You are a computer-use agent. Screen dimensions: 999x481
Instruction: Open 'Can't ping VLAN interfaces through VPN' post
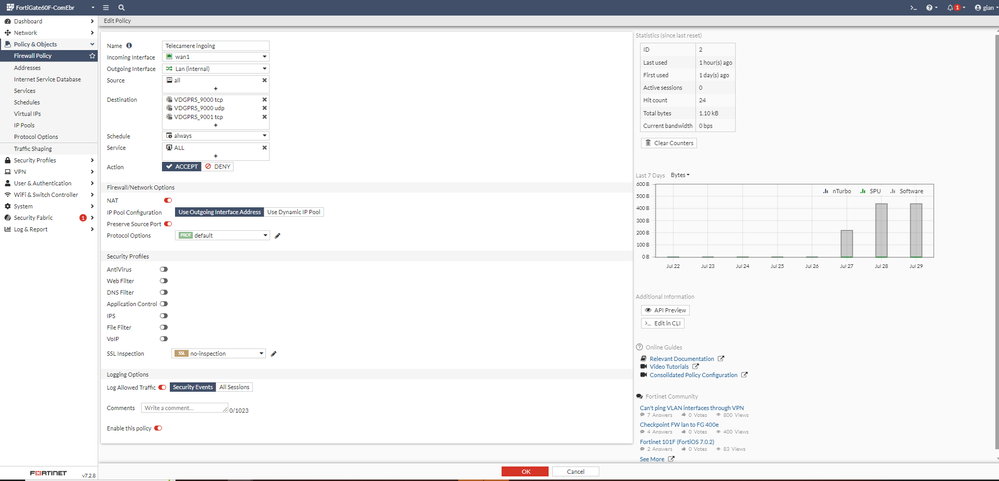[x=692, y=408]
